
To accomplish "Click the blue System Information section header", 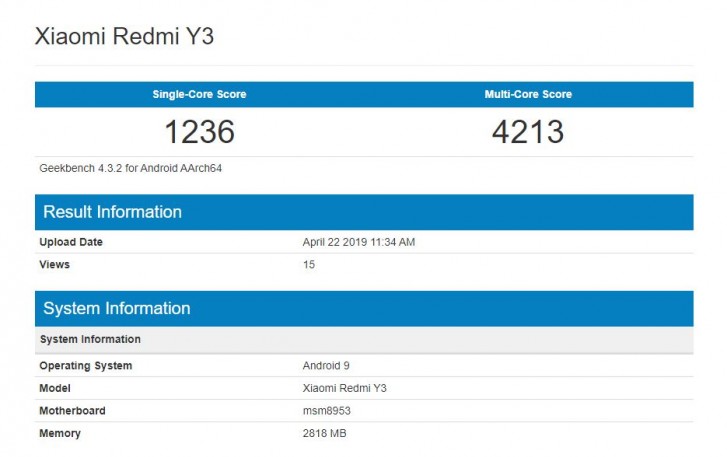I will click(x=116, y=308).
